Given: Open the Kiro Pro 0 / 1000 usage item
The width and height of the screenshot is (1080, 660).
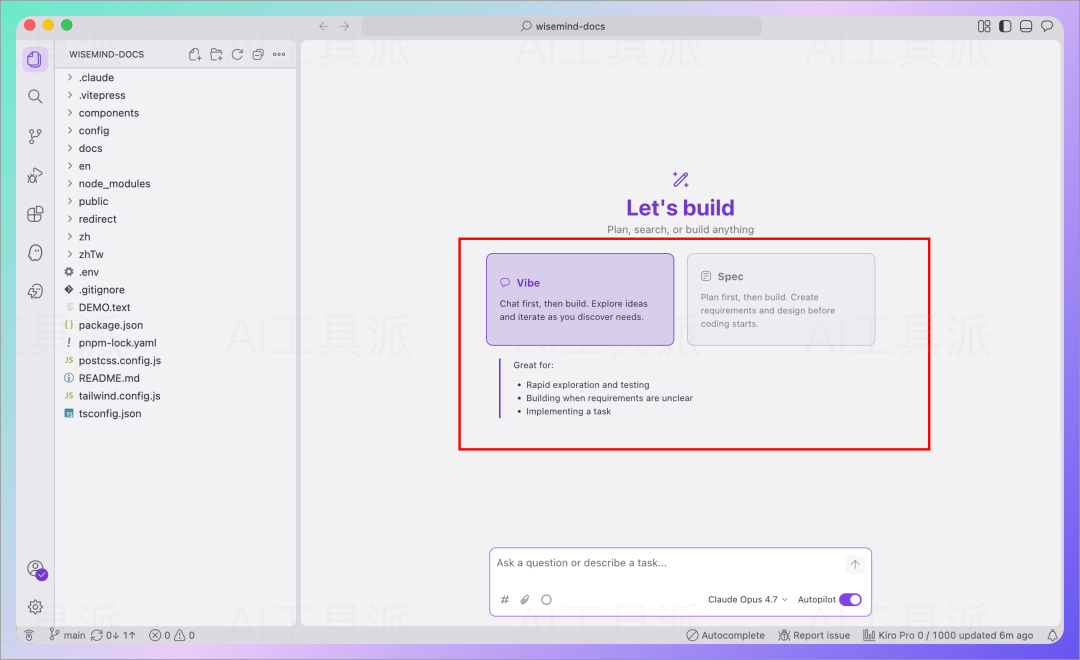Looking at the screenshot, I should 948,635.
